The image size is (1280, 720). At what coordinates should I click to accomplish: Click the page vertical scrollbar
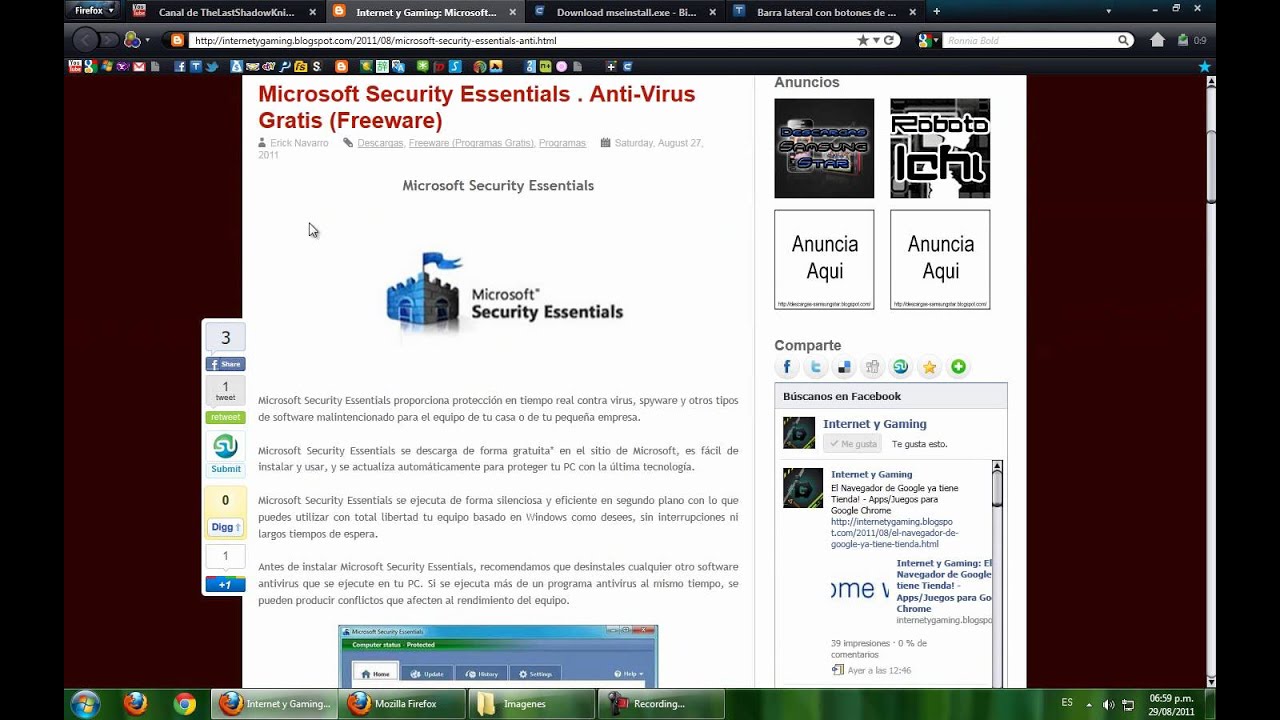1210,380
